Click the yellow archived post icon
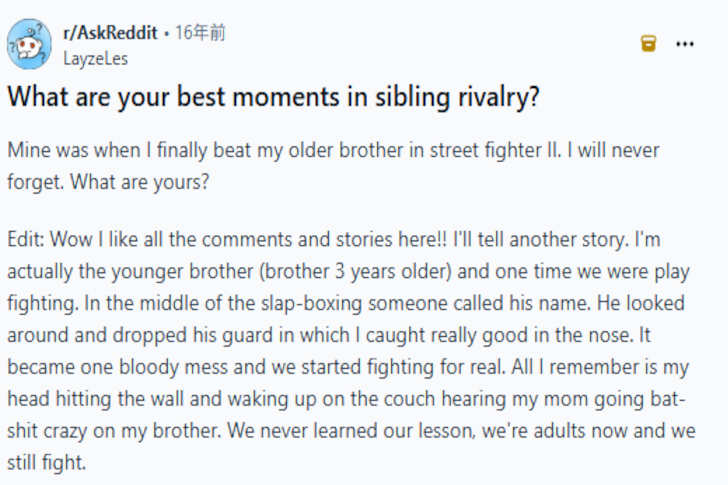 [x=648, y=44]
